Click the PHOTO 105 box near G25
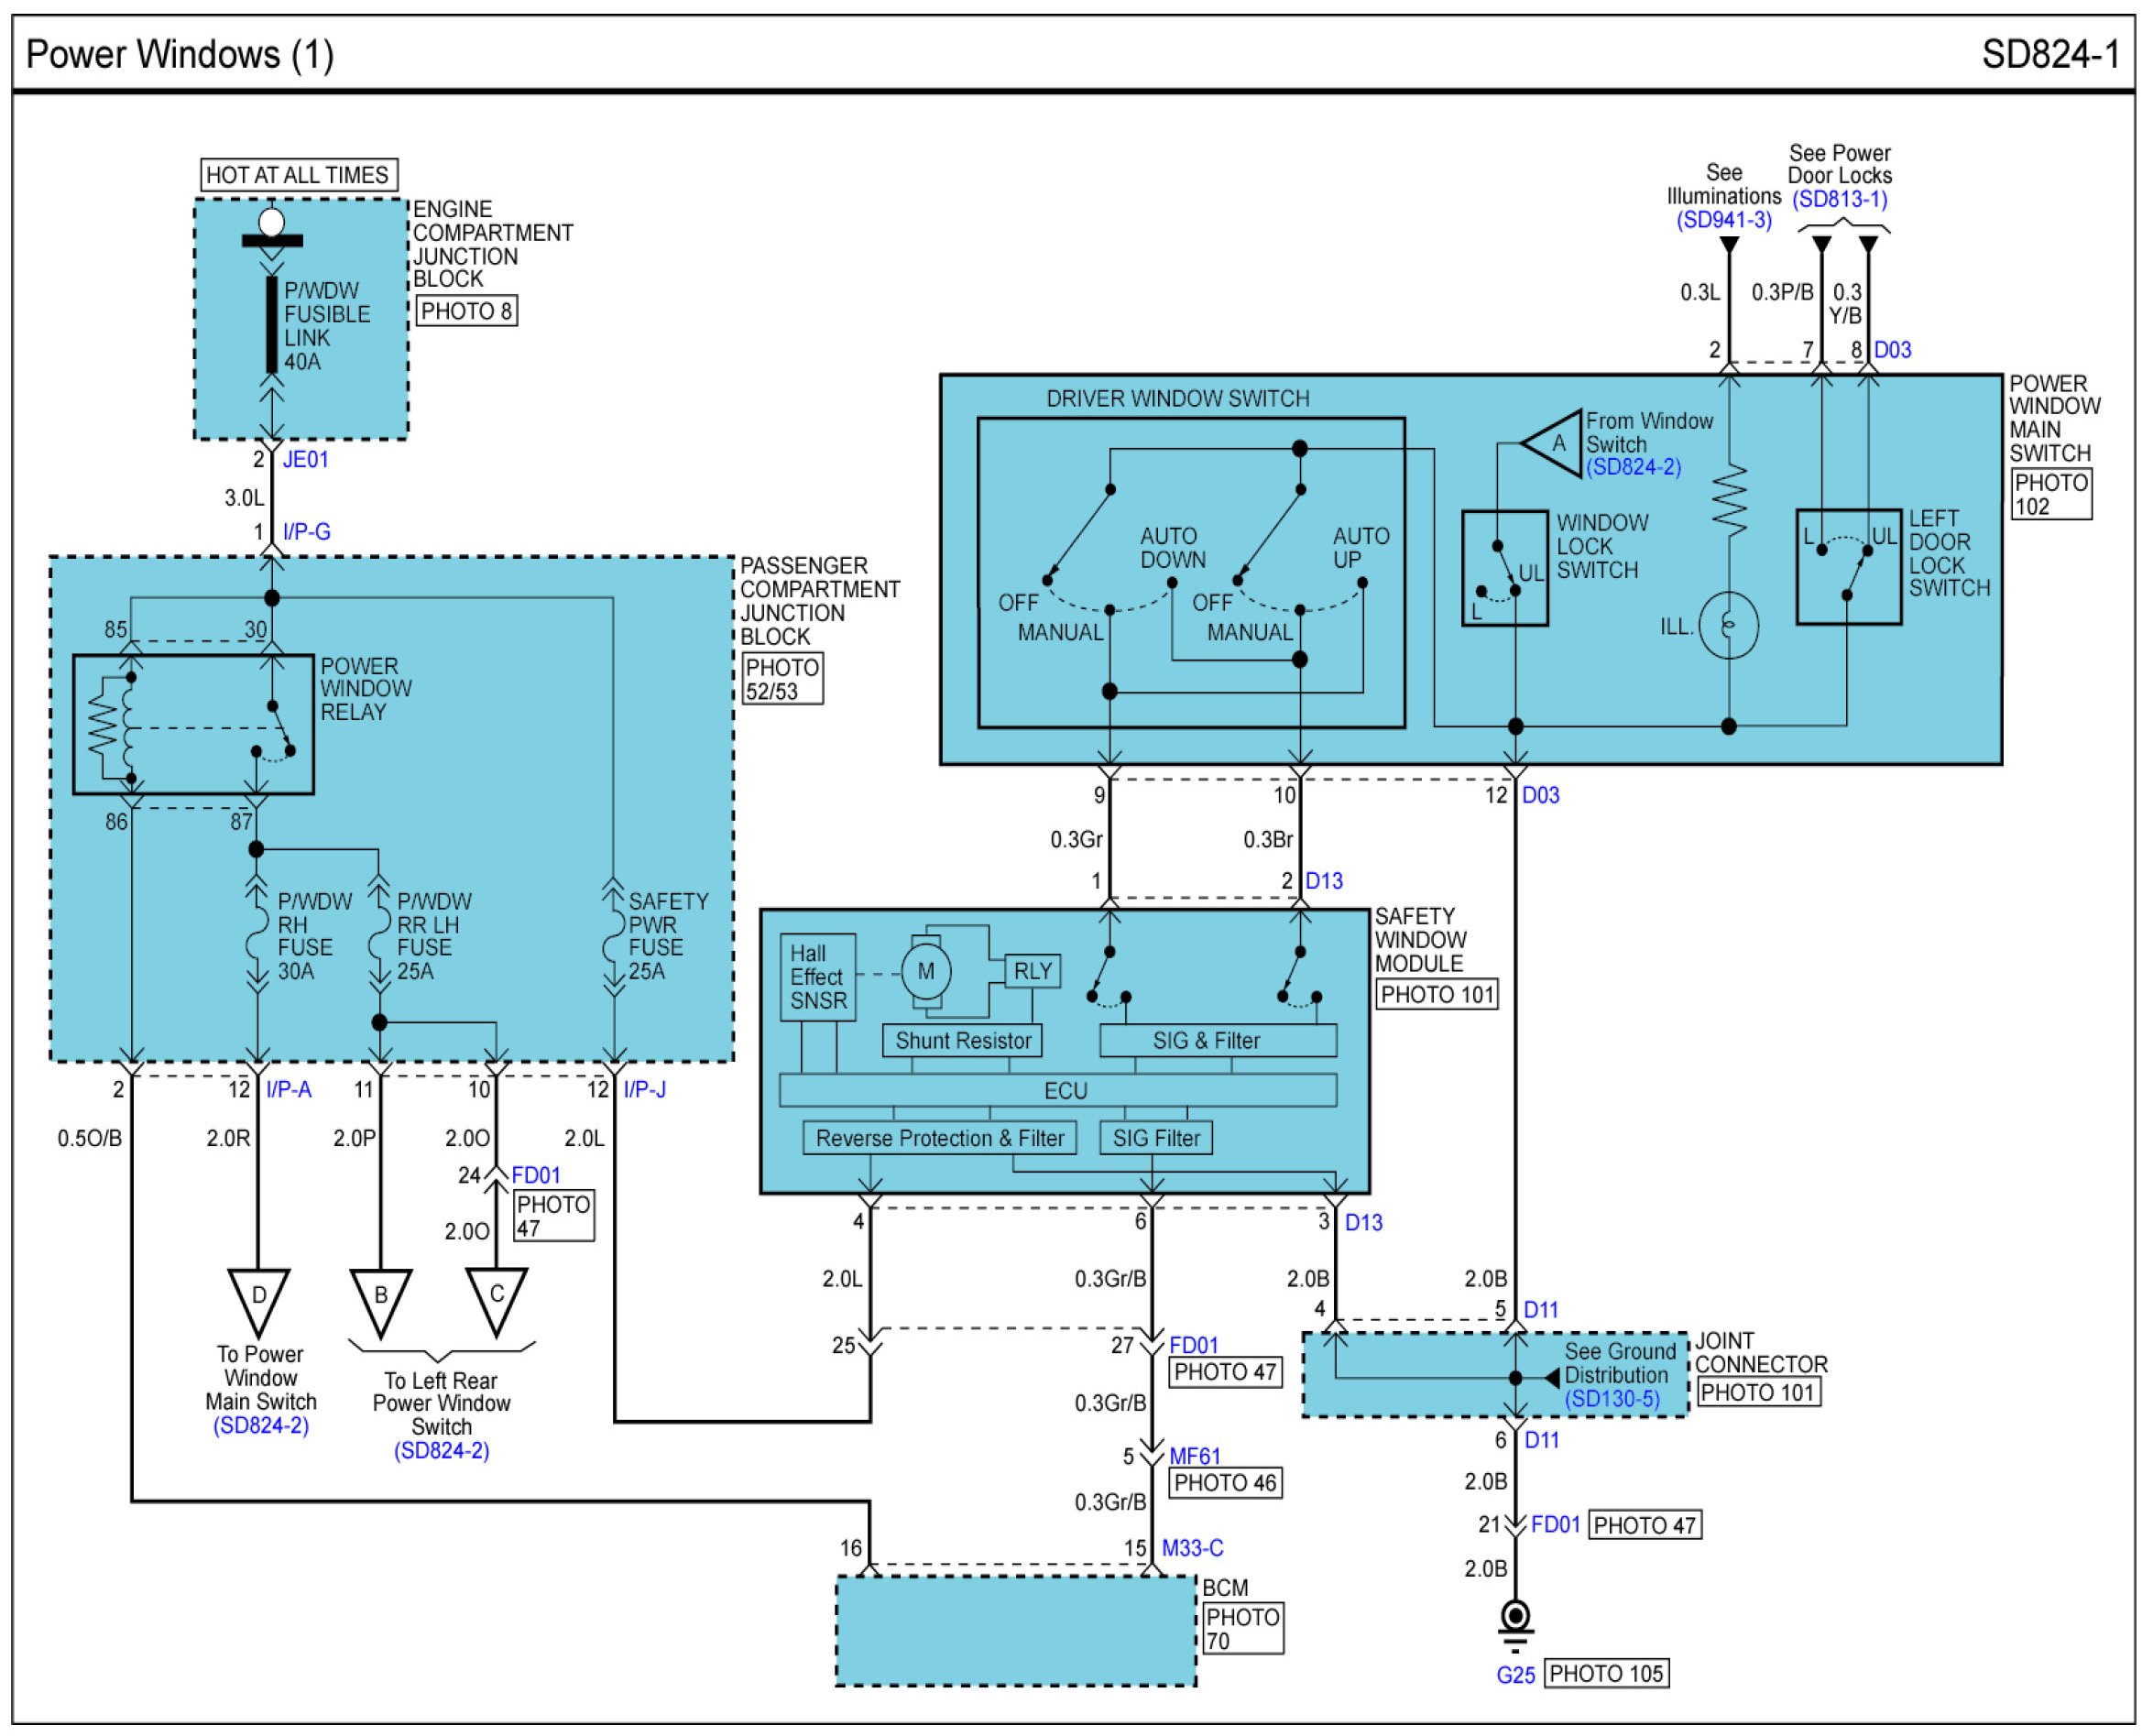Image resolution: width=2153 pixels, height=1736 pixels. click(1606, 1673)
